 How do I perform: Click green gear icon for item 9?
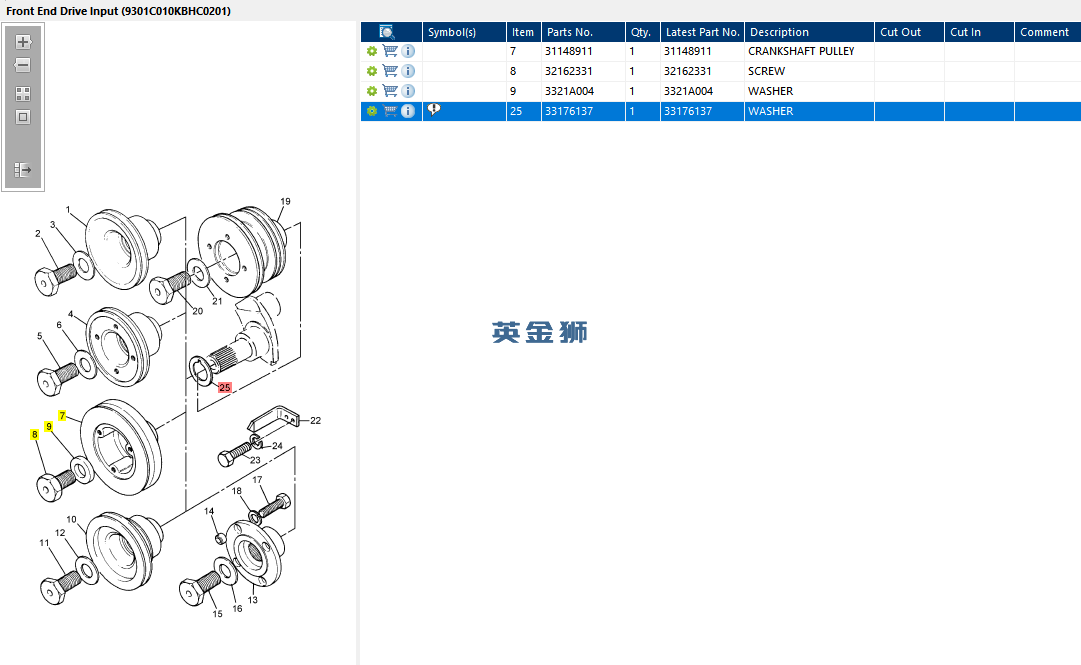(372, 91)
